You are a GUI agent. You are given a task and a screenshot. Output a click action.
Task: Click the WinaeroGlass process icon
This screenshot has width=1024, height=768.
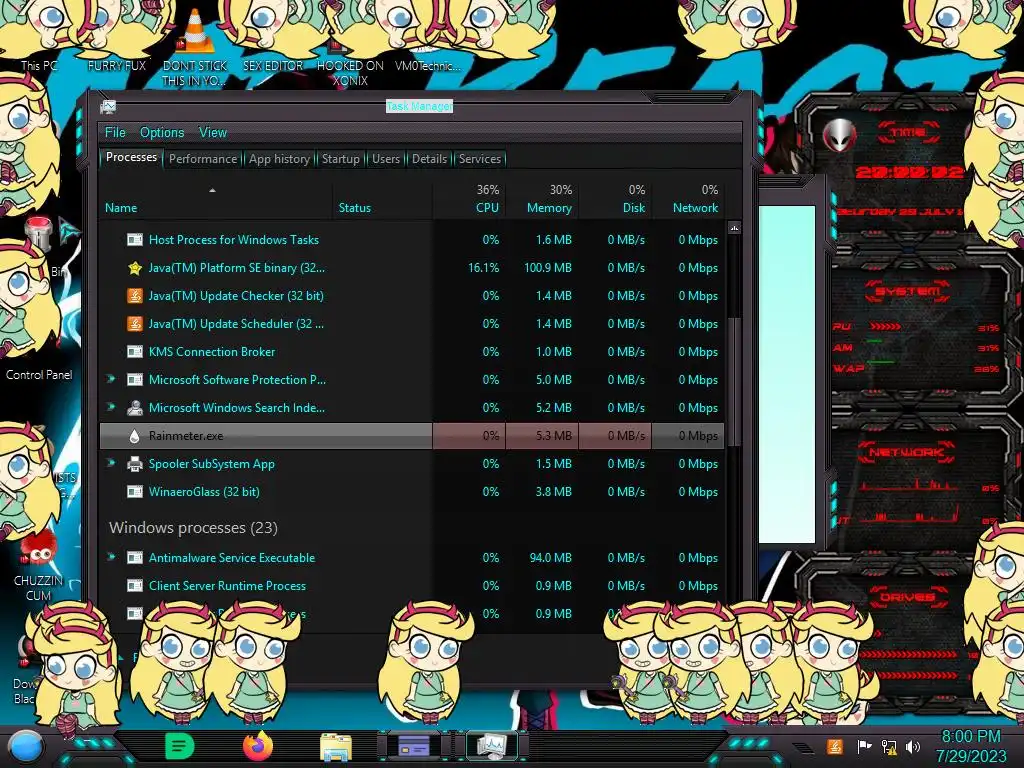[135, 492]
